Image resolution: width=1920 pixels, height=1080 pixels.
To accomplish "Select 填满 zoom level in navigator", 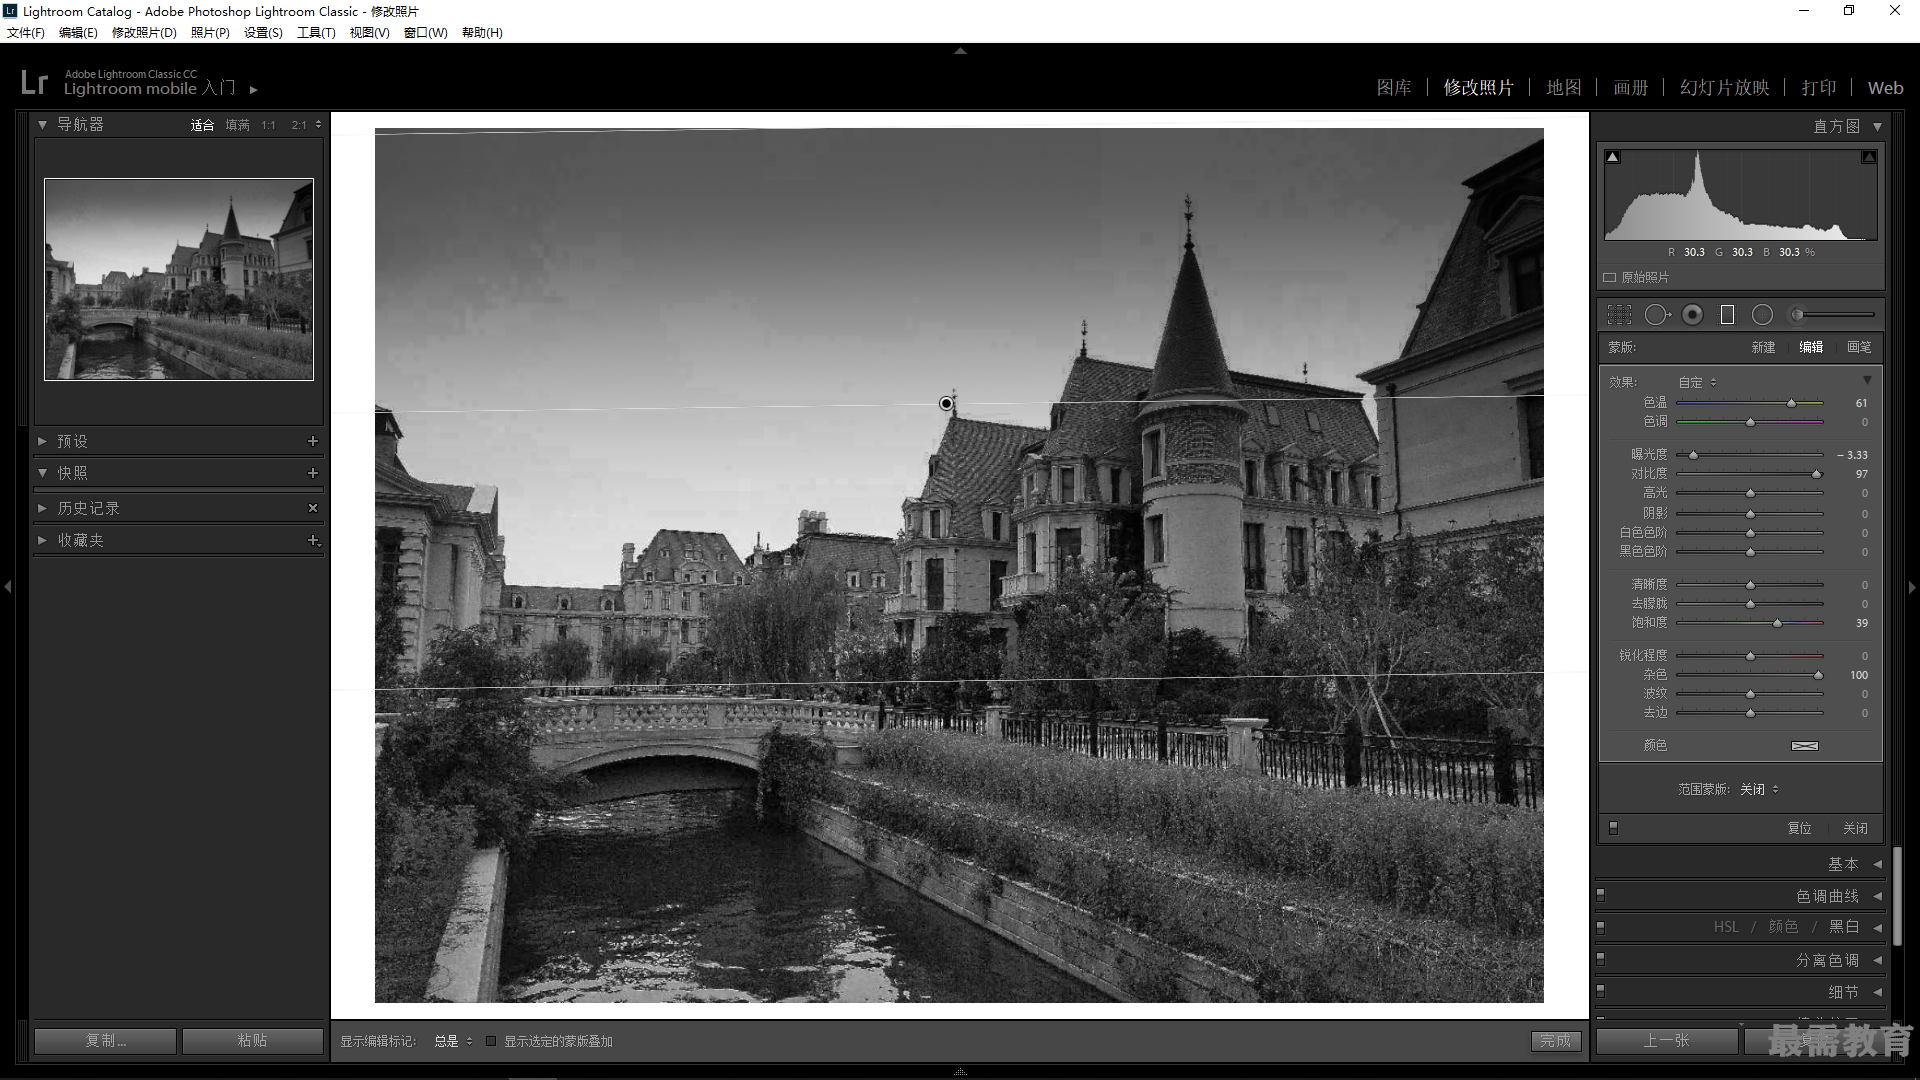I will (238, 125).
